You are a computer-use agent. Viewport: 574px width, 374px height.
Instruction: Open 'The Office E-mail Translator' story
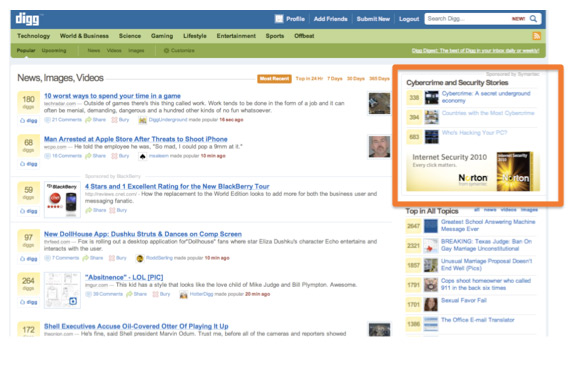click(478, 320)
